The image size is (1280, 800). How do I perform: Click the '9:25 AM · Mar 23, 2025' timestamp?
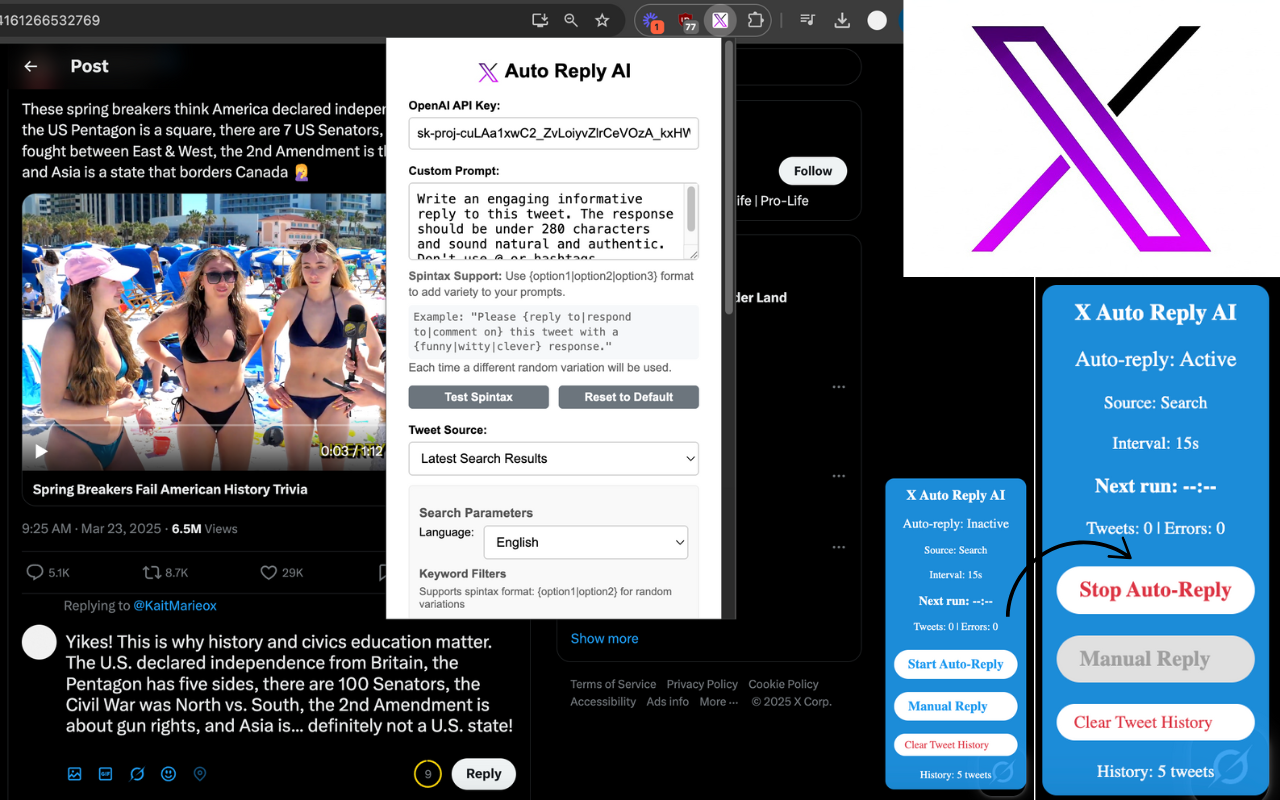pyautogui.click(x=91, y=528)
